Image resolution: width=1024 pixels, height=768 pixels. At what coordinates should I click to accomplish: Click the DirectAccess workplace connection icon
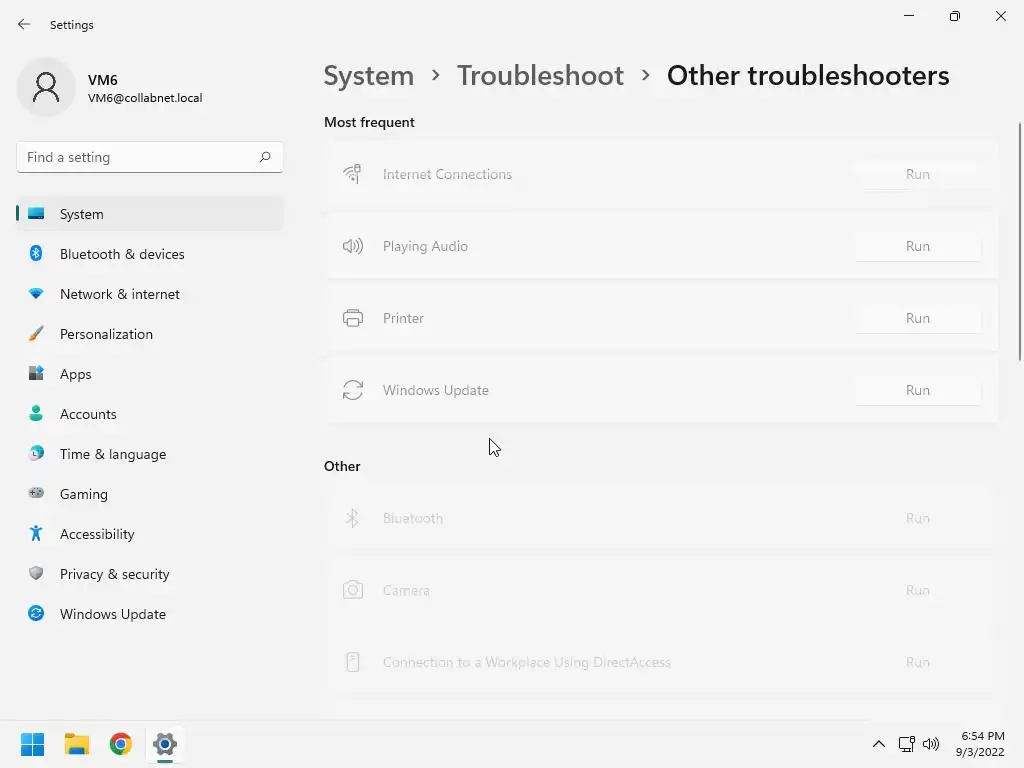[x=353, y=662]
